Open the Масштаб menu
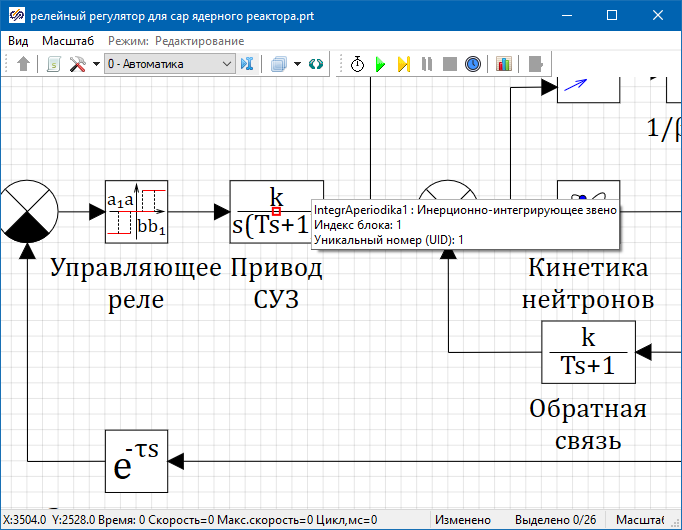This screenshot has width=682, height=530. 68,41
